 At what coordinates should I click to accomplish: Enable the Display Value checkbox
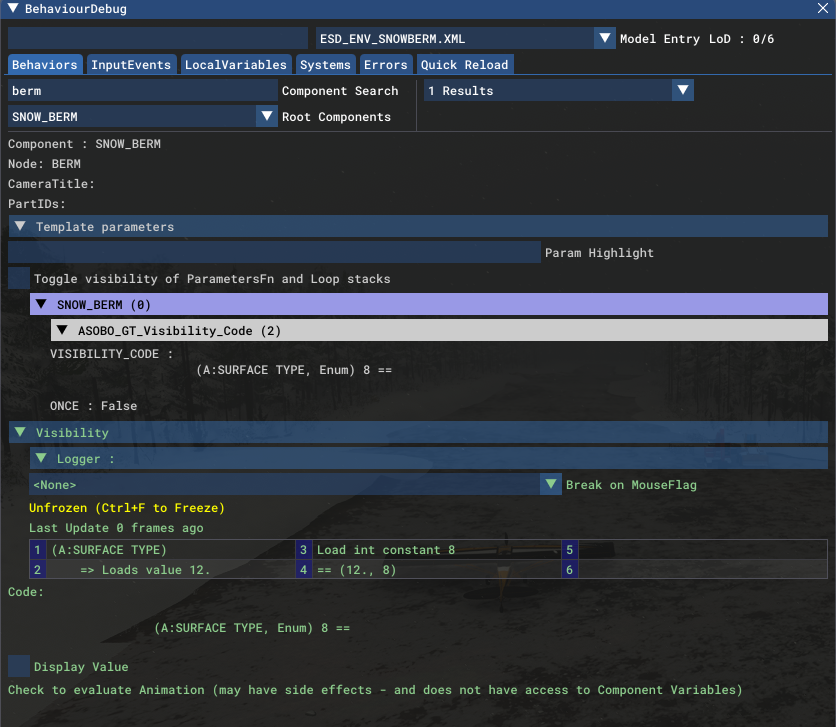point(17,666)
